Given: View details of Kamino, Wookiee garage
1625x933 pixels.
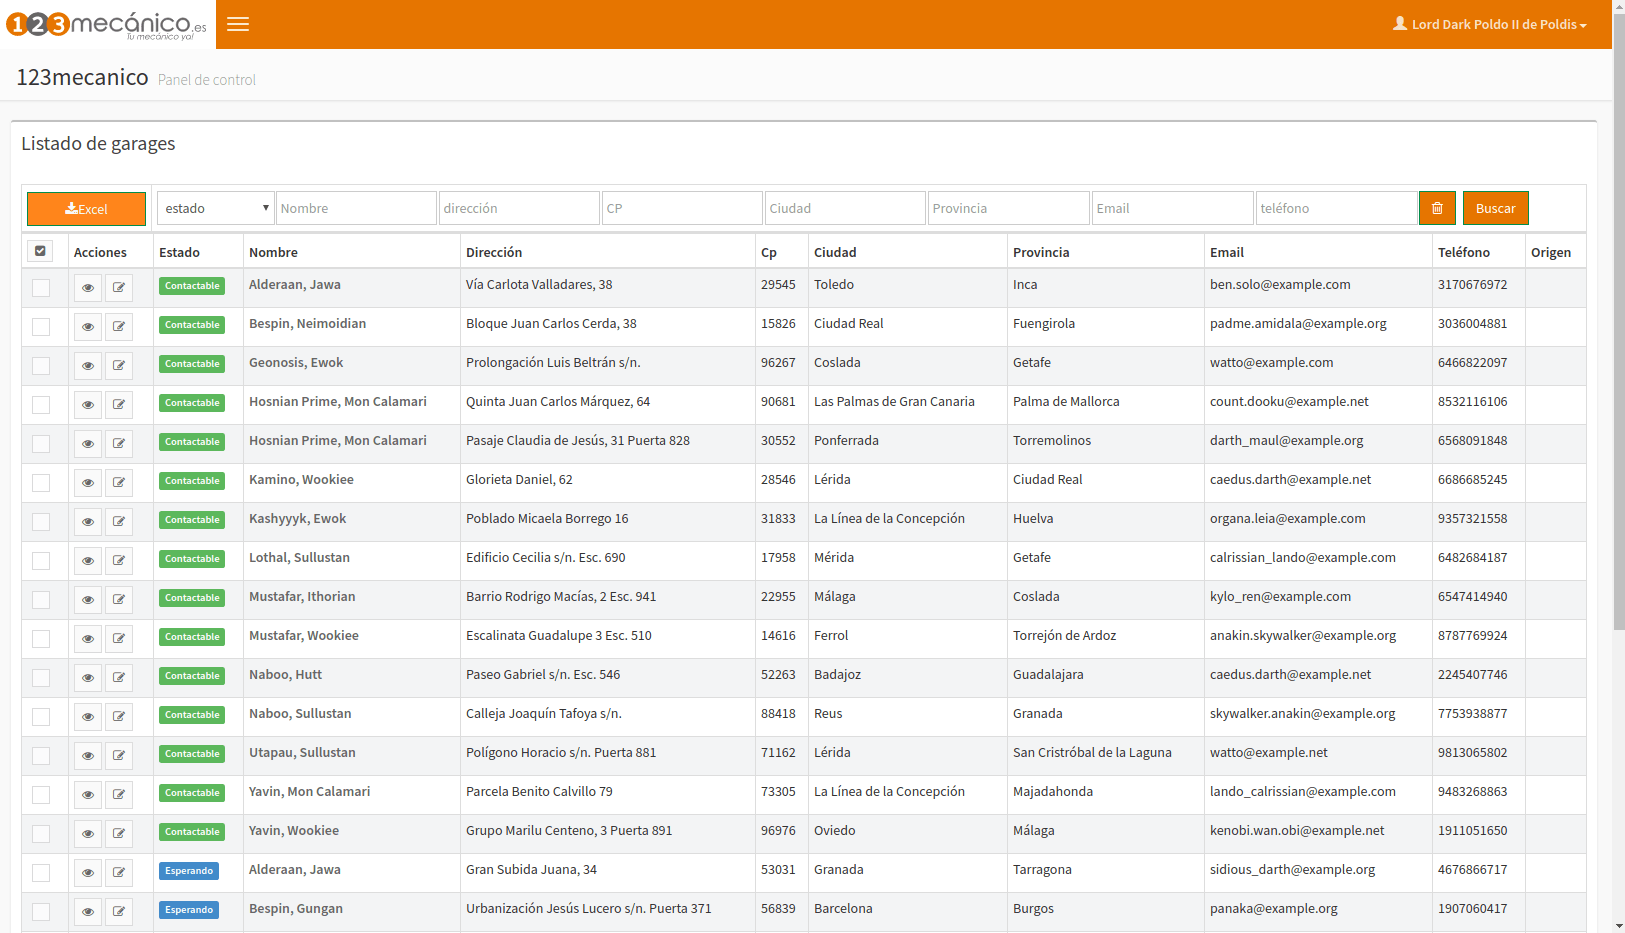Looking at the screenshot, I should pyautogui.click(x=88, y=483).
